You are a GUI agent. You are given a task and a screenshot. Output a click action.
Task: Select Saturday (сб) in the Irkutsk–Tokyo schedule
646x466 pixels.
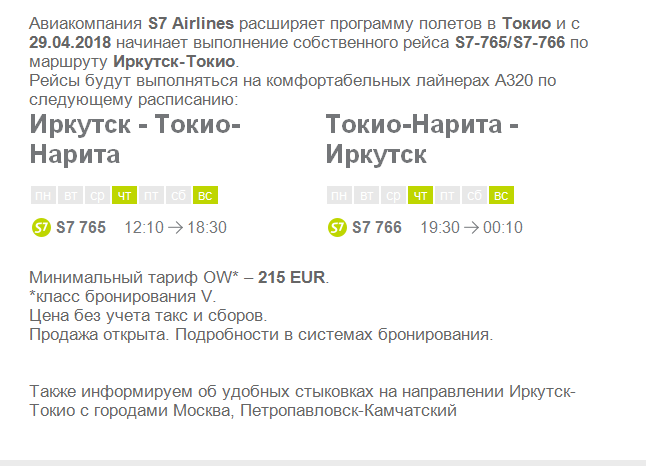click(178, 195)
